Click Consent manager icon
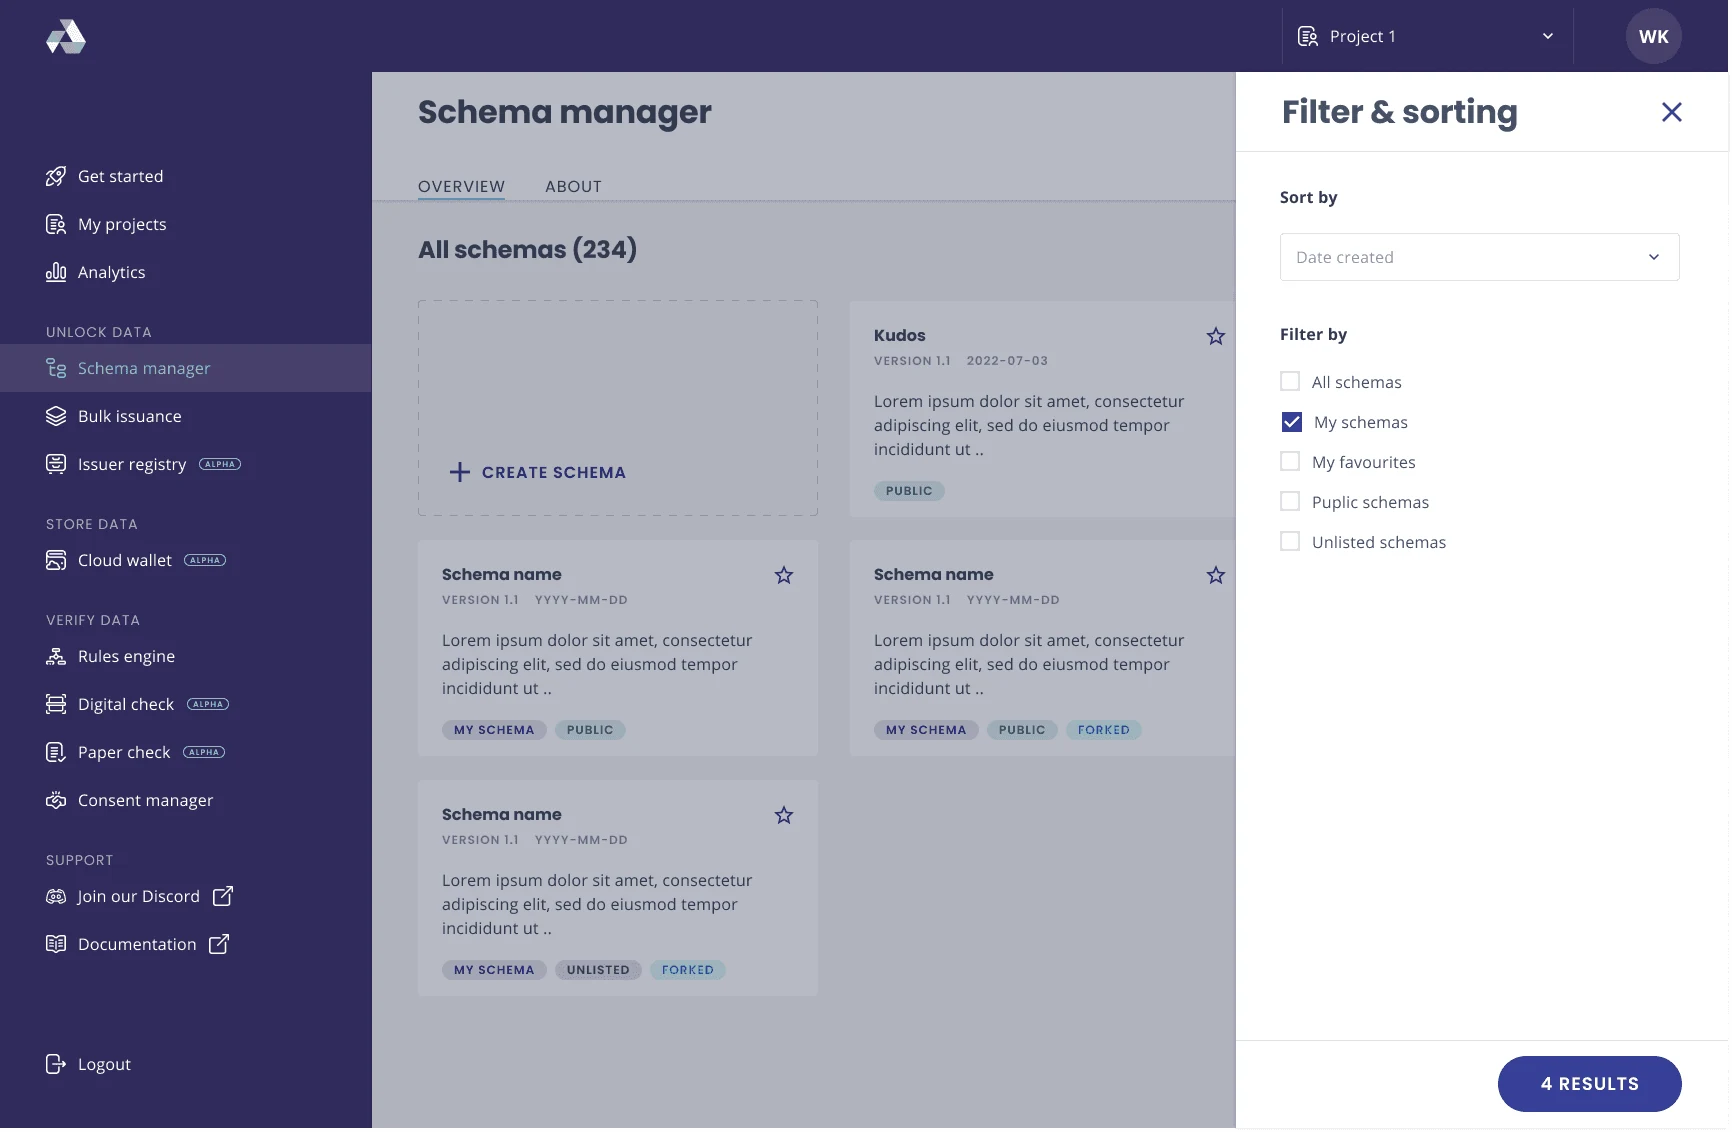 [56, 800]
